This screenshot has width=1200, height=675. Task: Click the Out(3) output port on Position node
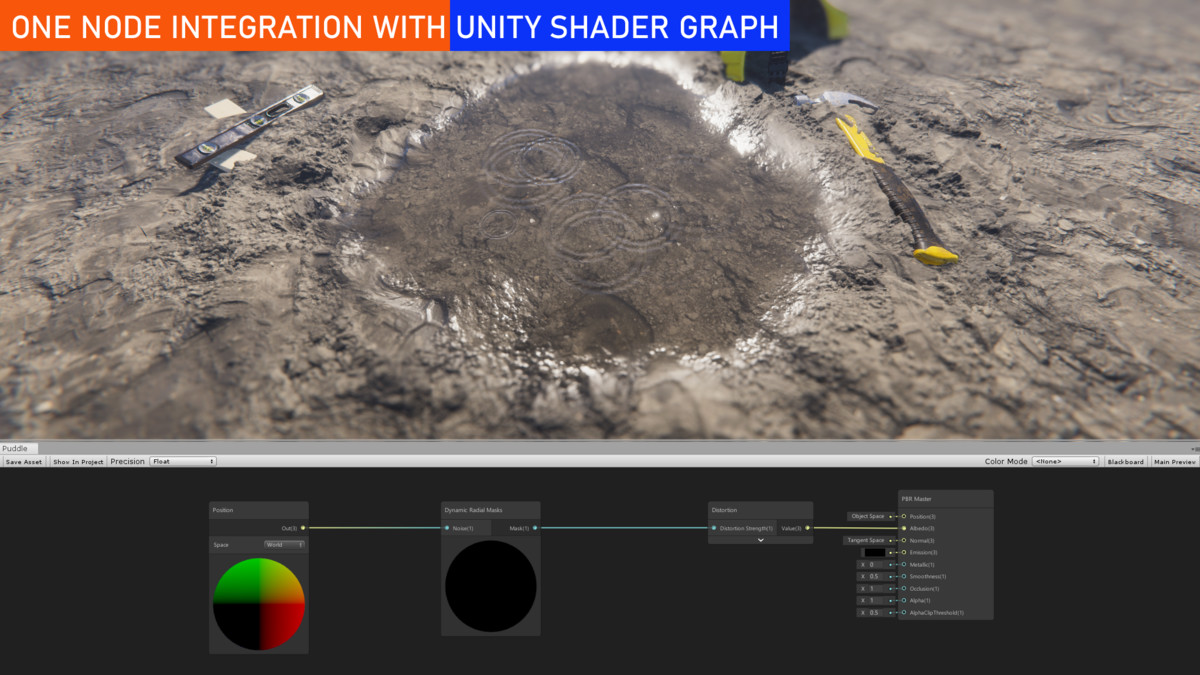303,527
